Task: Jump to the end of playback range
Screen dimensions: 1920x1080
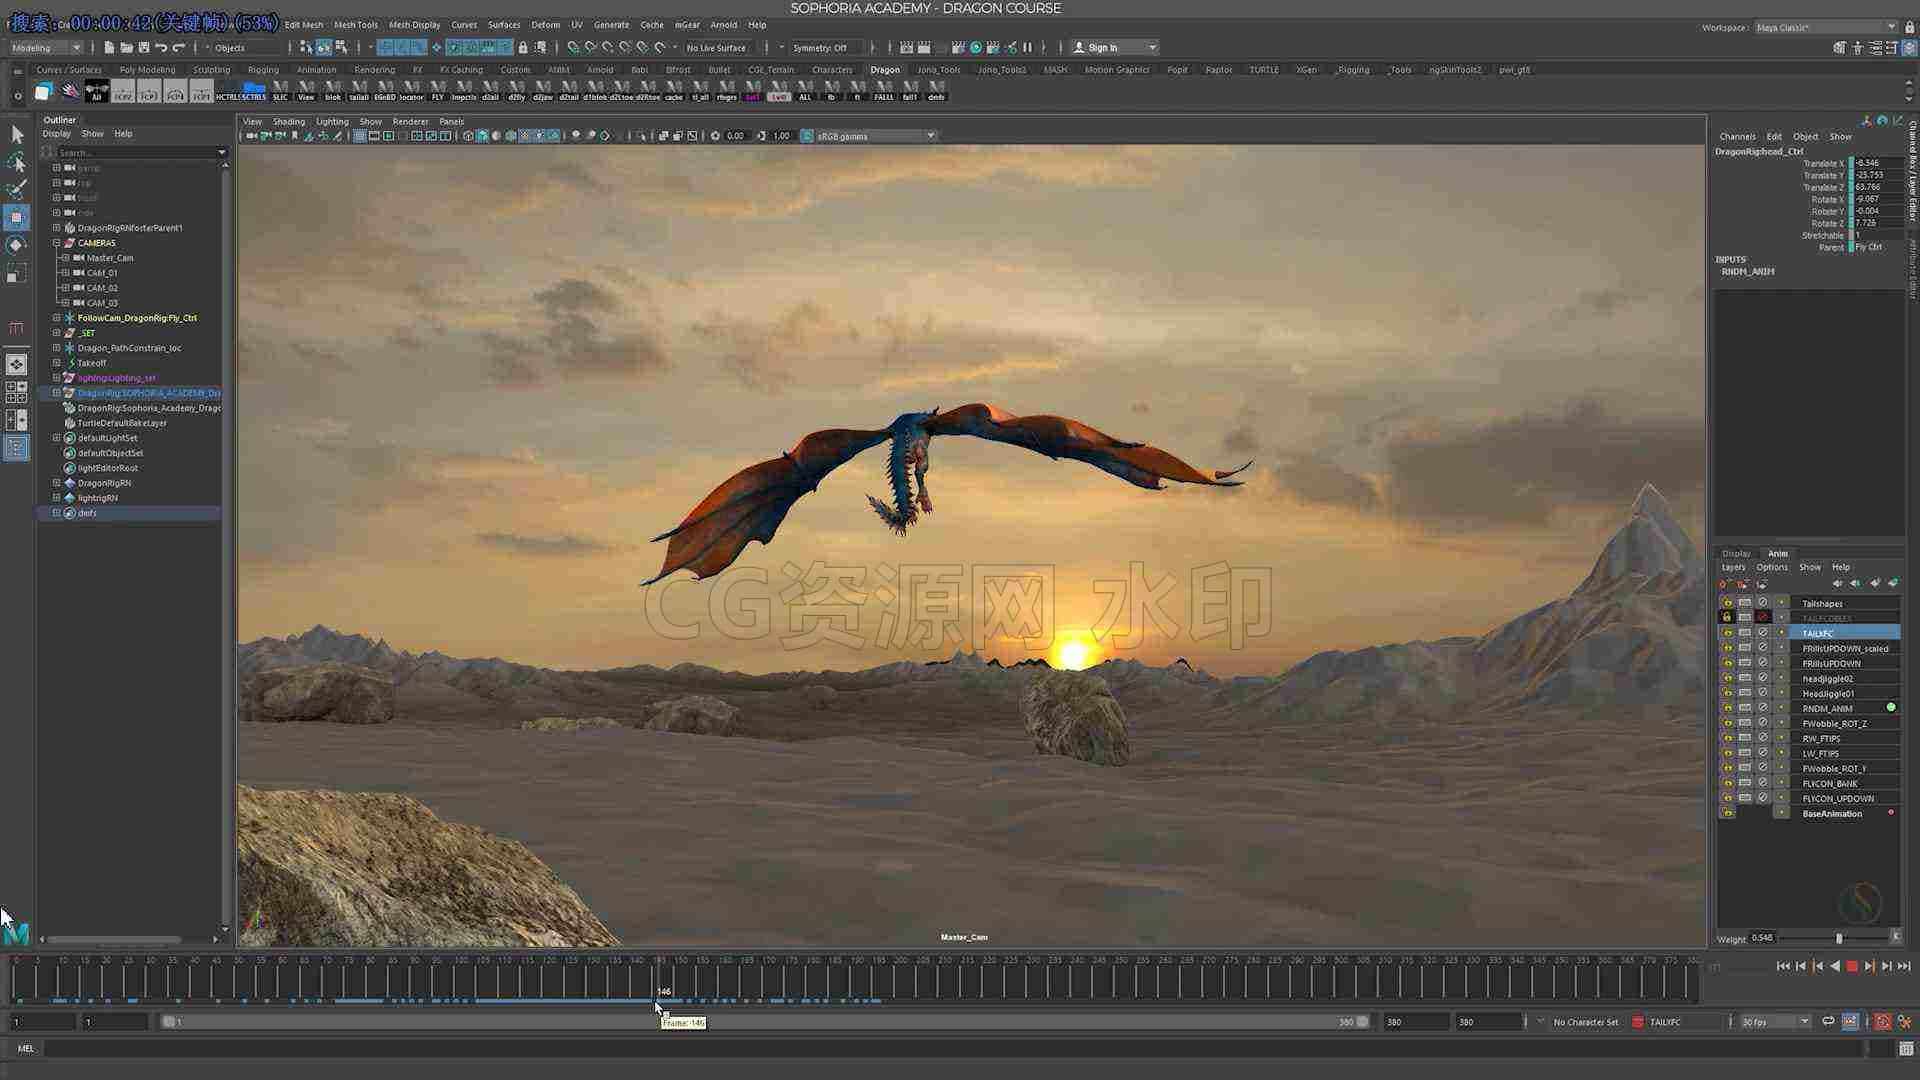Action: [x=1904, y=966]
